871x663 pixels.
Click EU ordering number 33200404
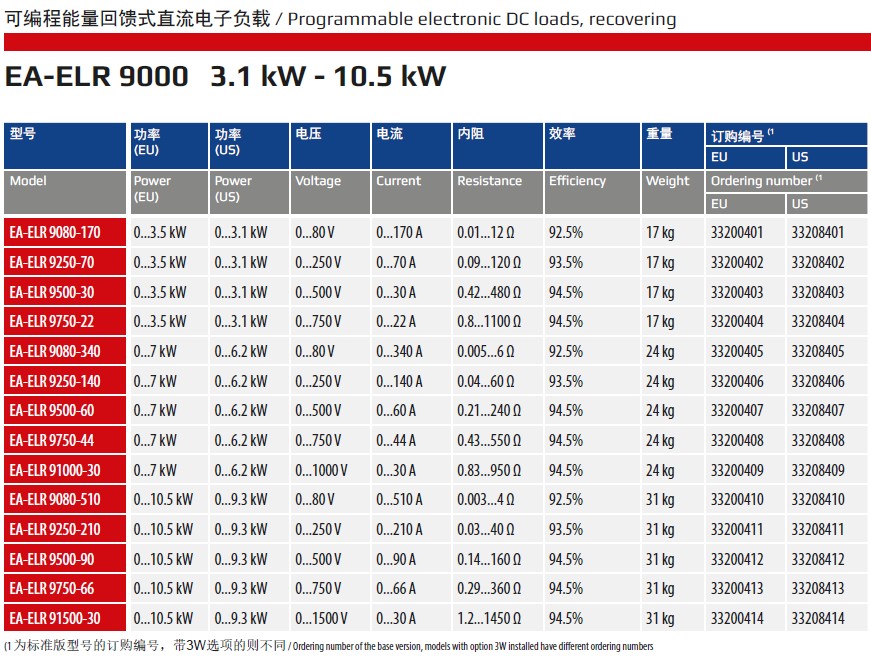737,322
